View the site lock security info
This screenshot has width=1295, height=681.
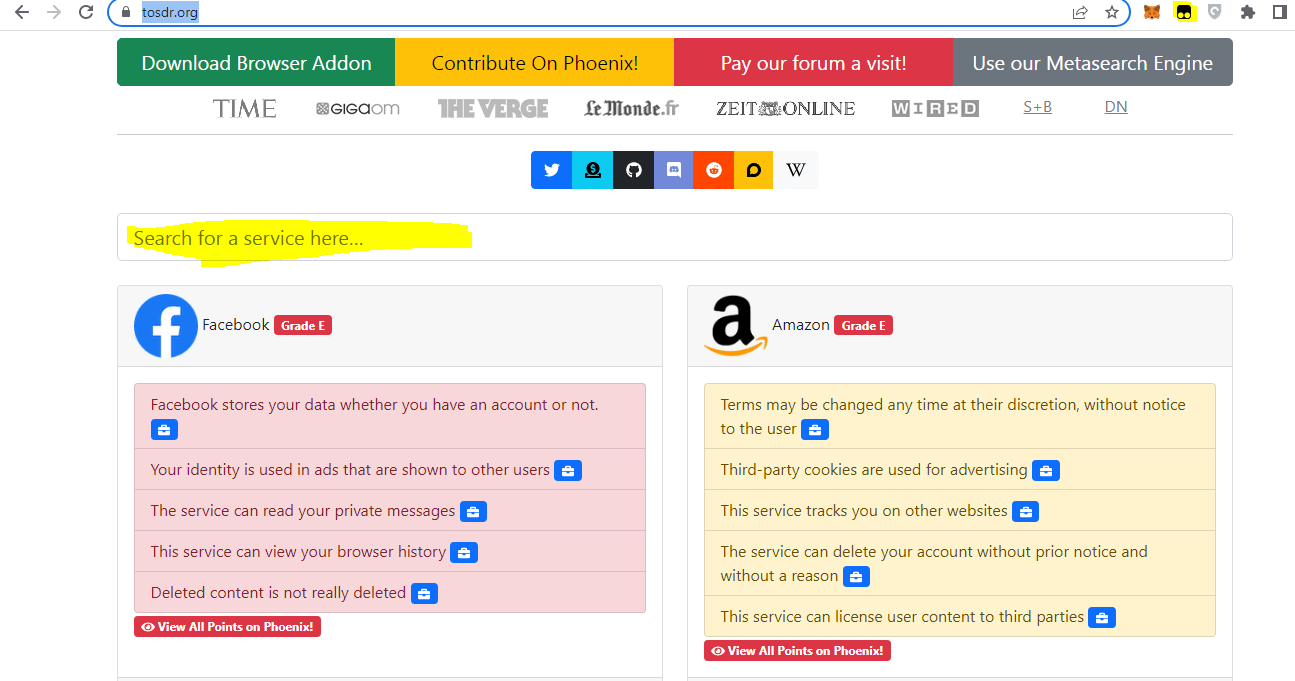(125, 12)
